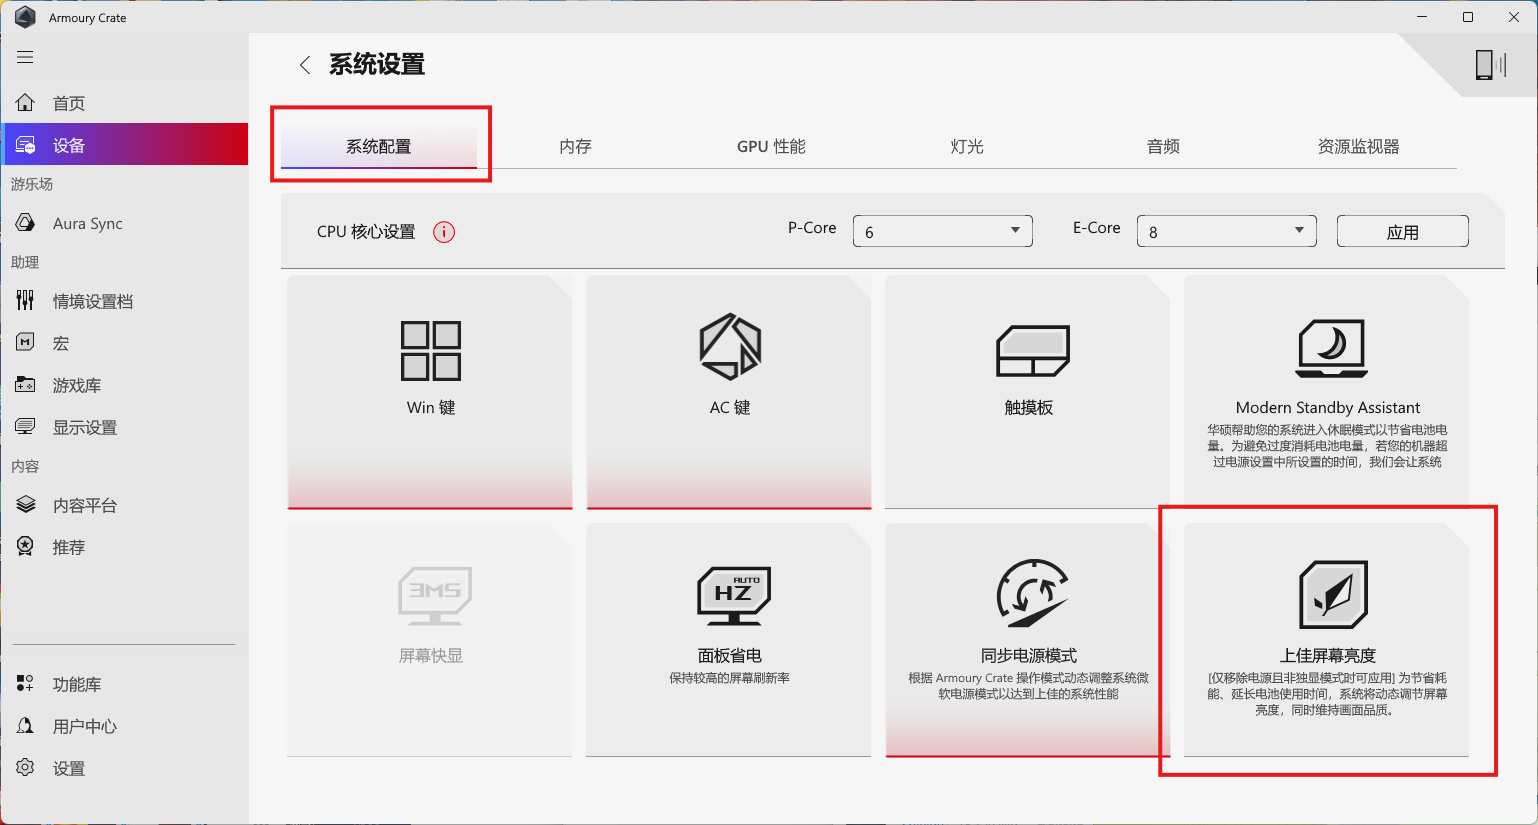Open Aura Sync from the sidebar
Screen dimensions: 1538x825
(x=87, y=224)
